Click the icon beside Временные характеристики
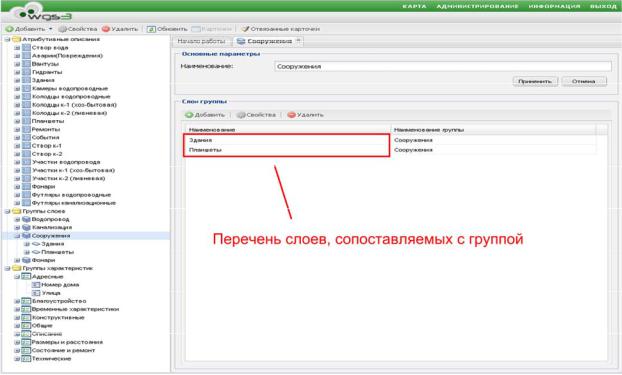The height and width of the screenshot is (375, 622). point(26,309)
